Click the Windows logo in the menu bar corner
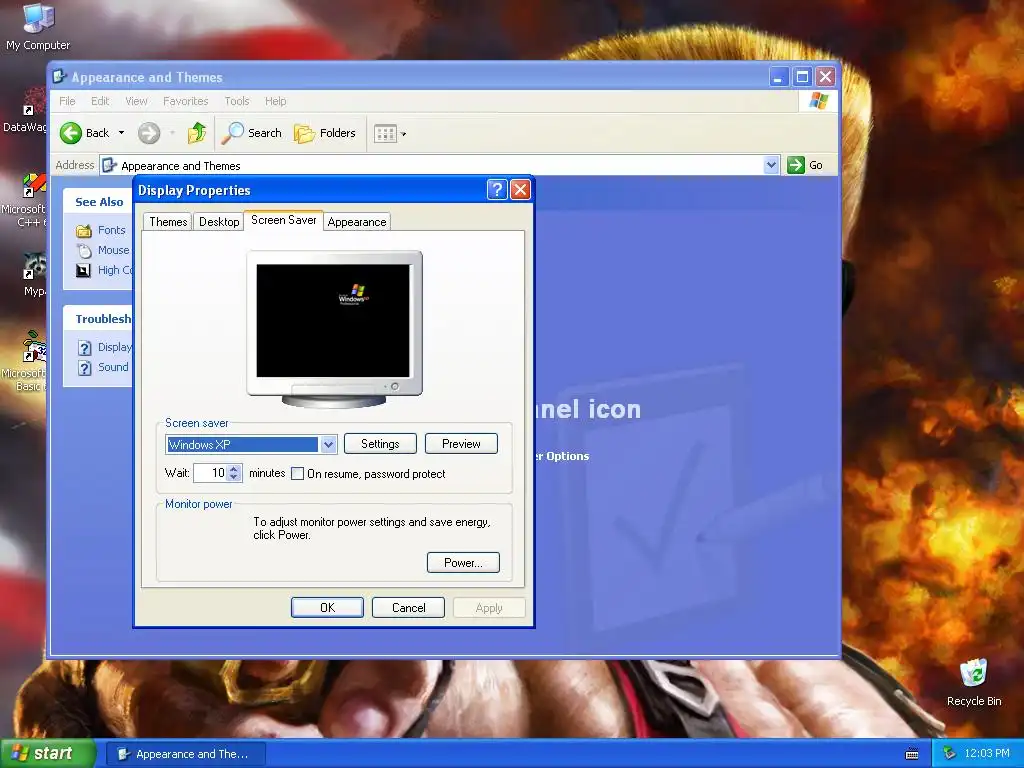Viewport: 1024px width, 768px height. 818,101
